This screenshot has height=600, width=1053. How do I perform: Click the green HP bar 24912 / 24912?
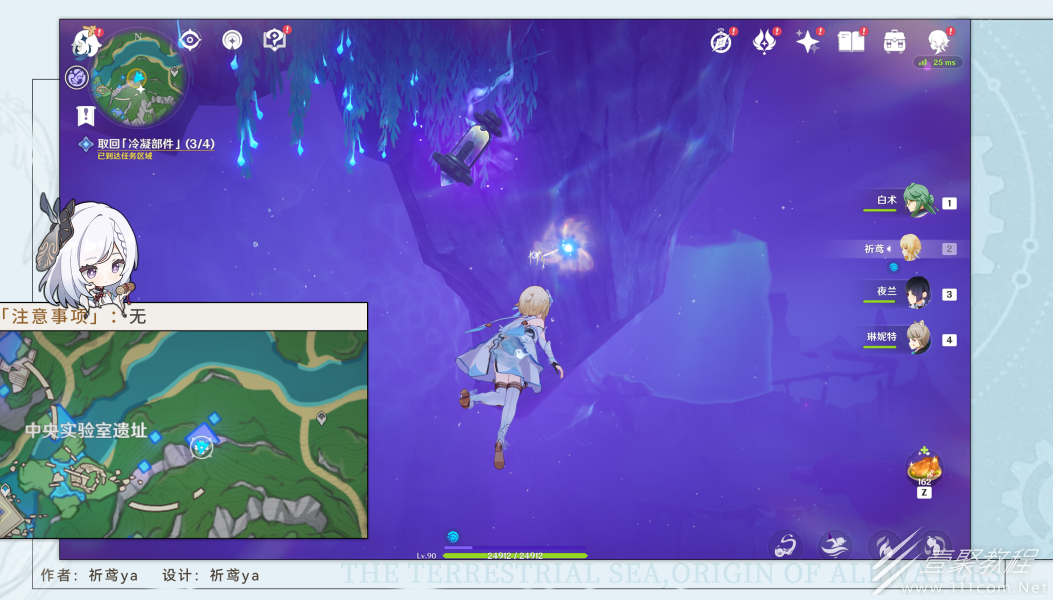[515, 556]
